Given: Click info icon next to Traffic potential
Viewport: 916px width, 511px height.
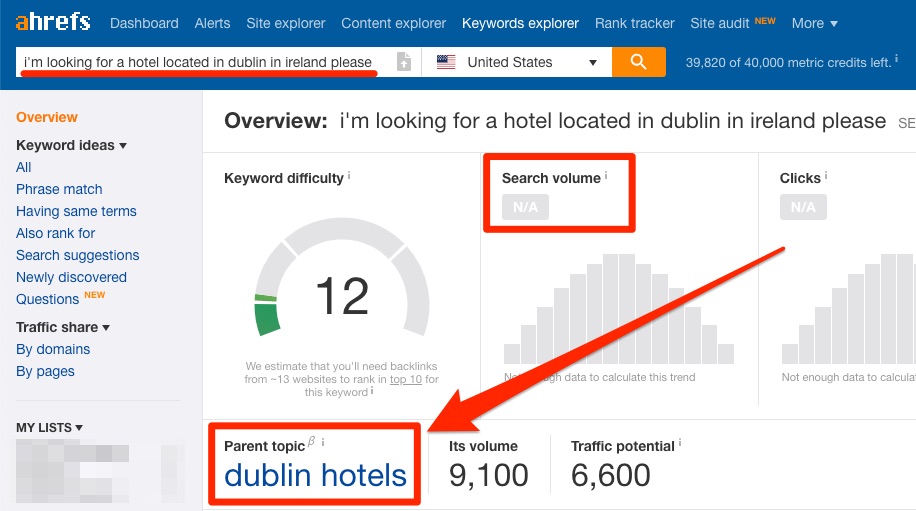Looking at the screenshot, I should 679,443.
